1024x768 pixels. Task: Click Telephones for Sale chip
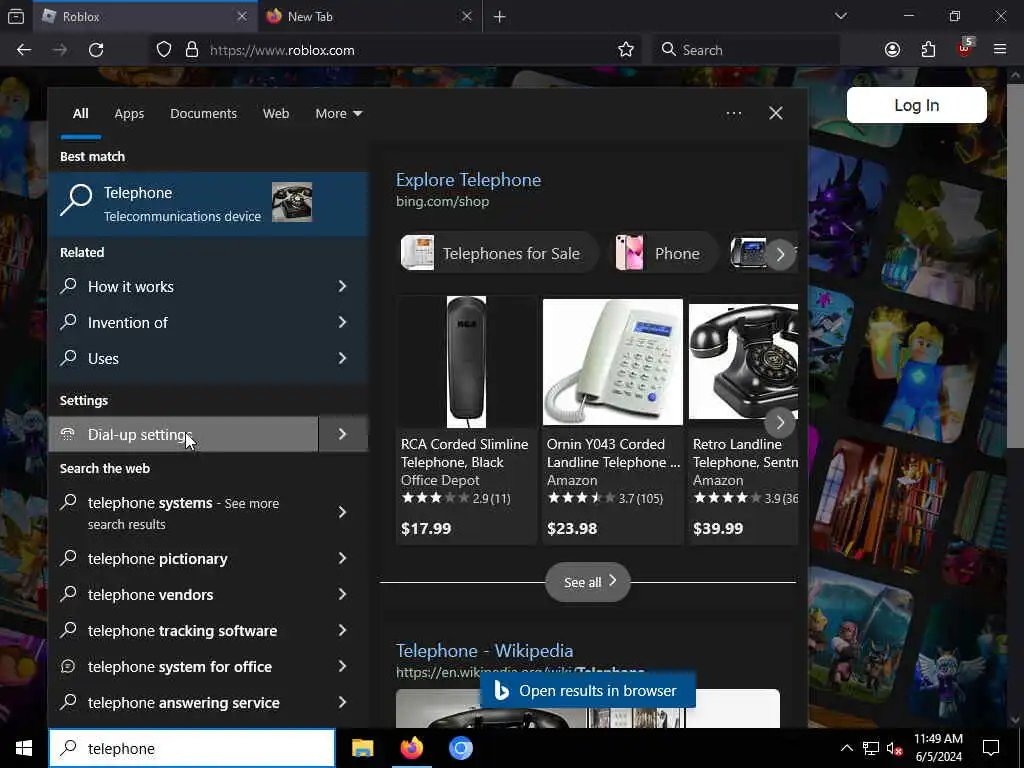pyautogui.click(x=499, y=253)
